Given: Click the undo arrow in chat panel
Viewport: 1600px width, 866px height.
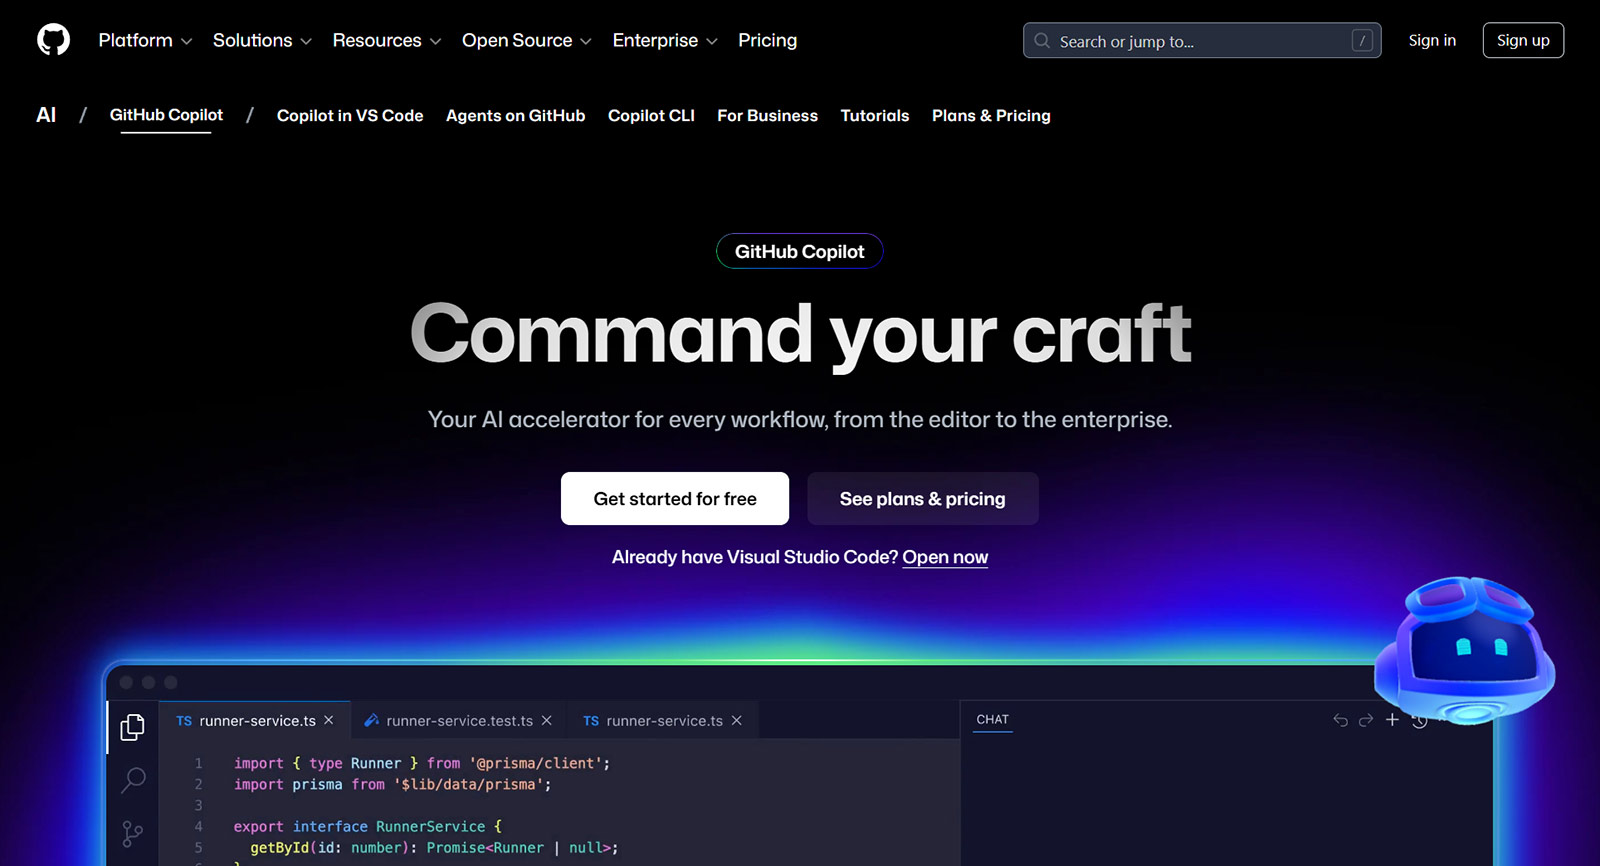Looking at the screenshot, I should [x=1341, y=720].
